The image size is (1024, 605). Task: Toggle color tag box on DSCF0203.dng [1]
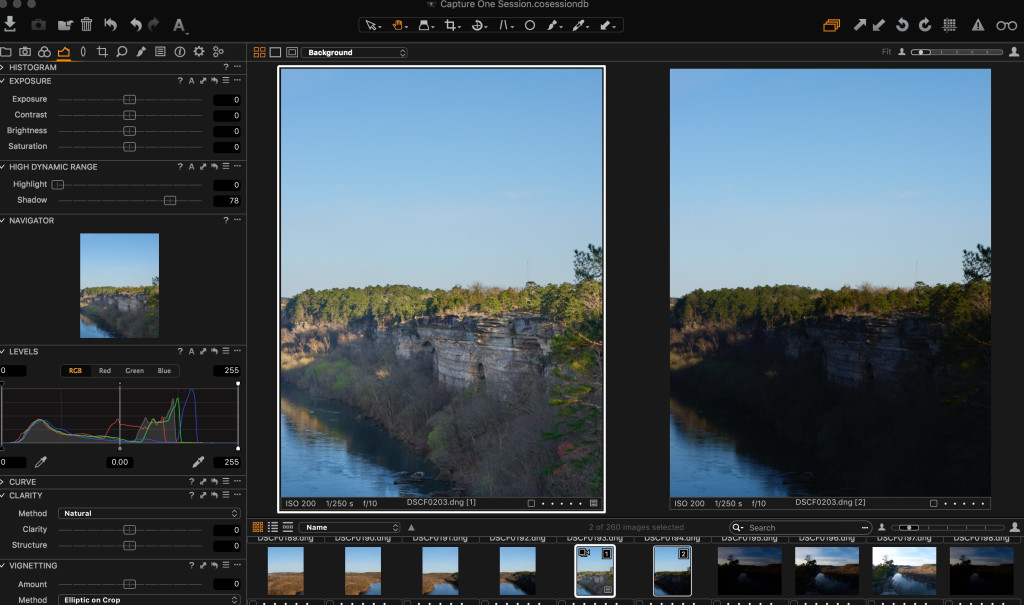[x=531, y=504]
